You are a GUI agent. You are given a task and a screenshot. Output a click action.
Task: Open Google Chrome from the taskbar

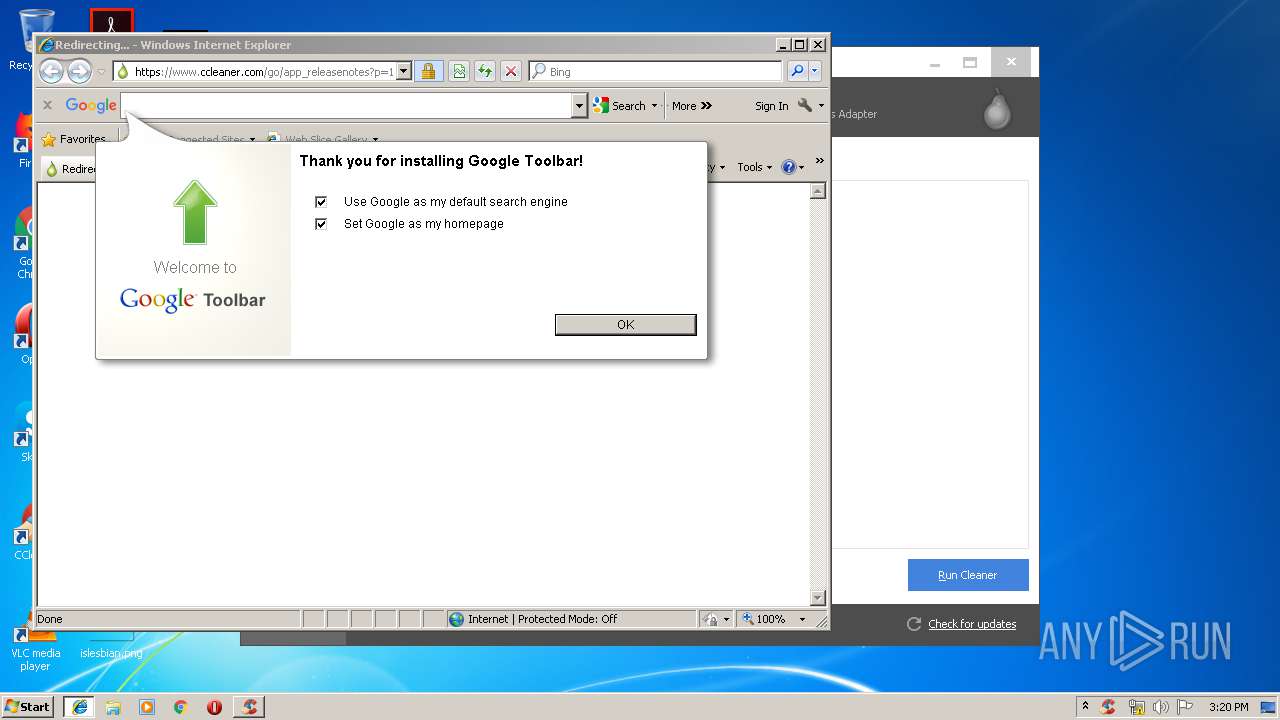pos(181,707)
